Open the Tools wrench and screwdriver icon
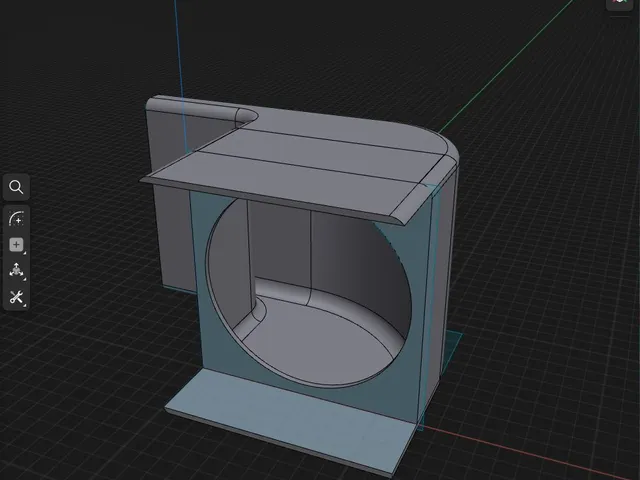Viewport: 640px width, 480px height. pyautogui.click(x=16, y=297)
